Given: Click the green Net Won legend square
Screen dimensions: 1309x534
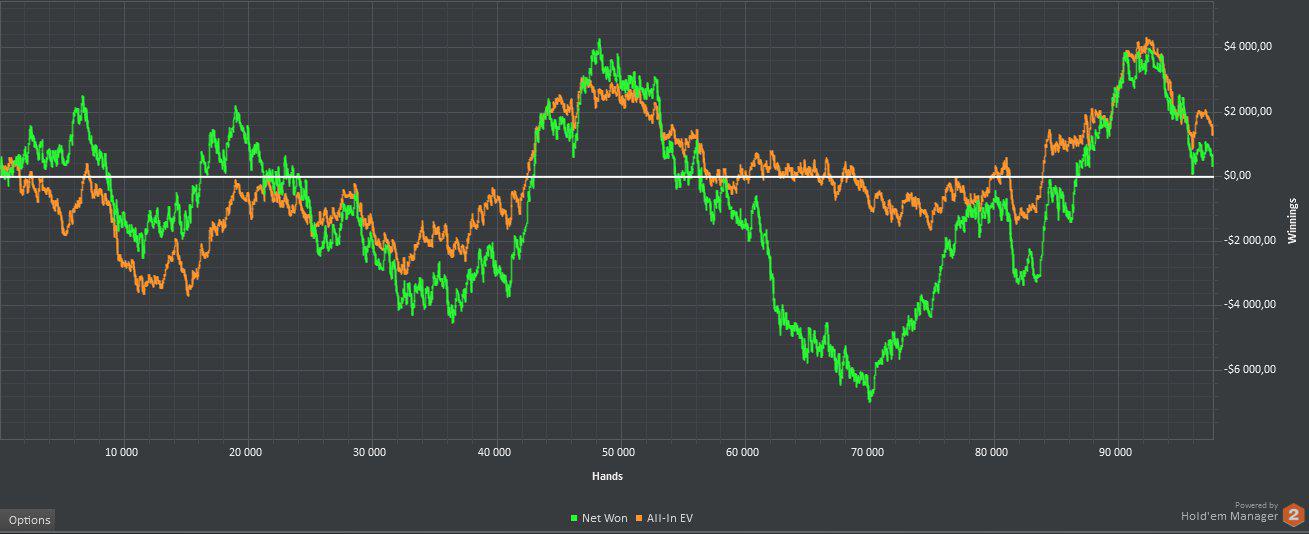Looking at the screenshot, I should 574,518.
